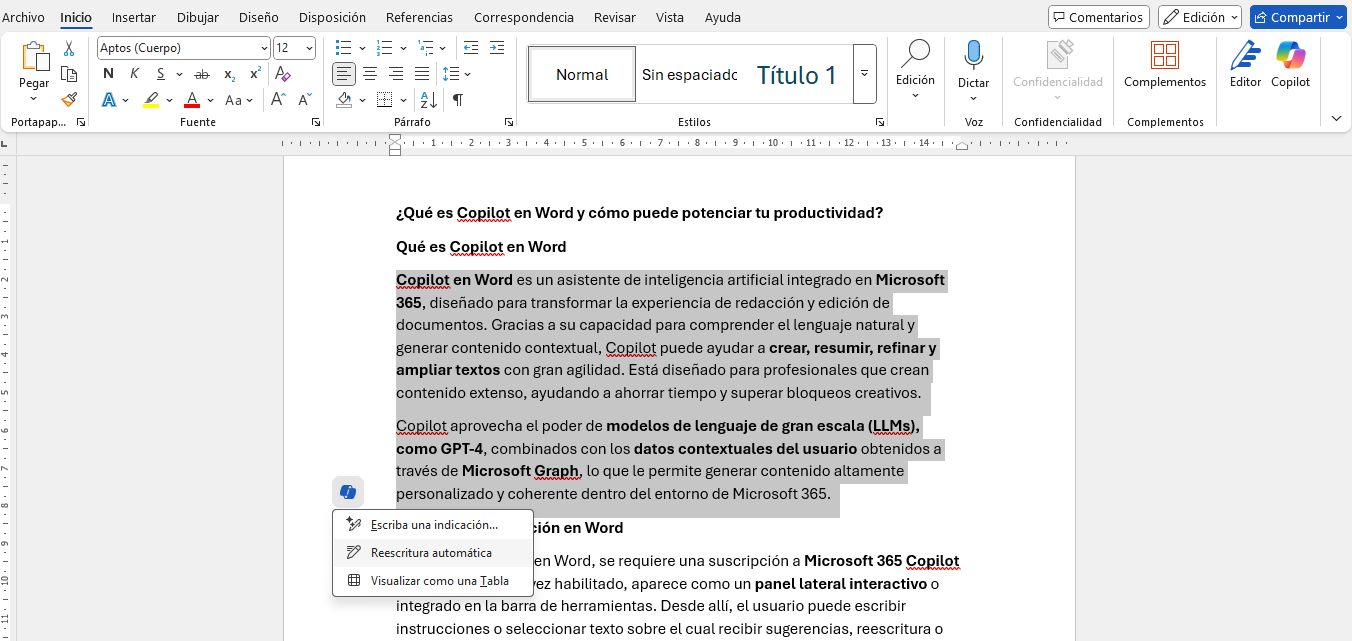The height and width of the screenshot is (641, 1352).
Task: Open the highlight color palette arrow
Action: coord(169,100)
